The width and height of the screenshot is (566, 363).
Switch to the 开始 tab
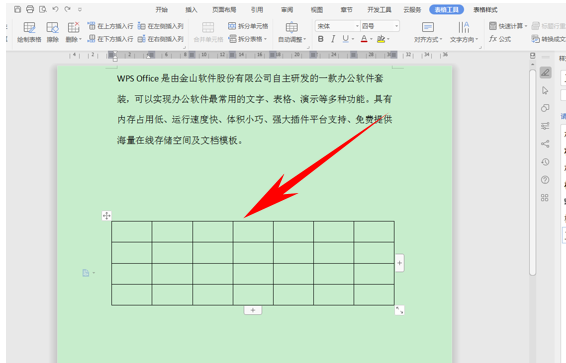pos(162,10)
